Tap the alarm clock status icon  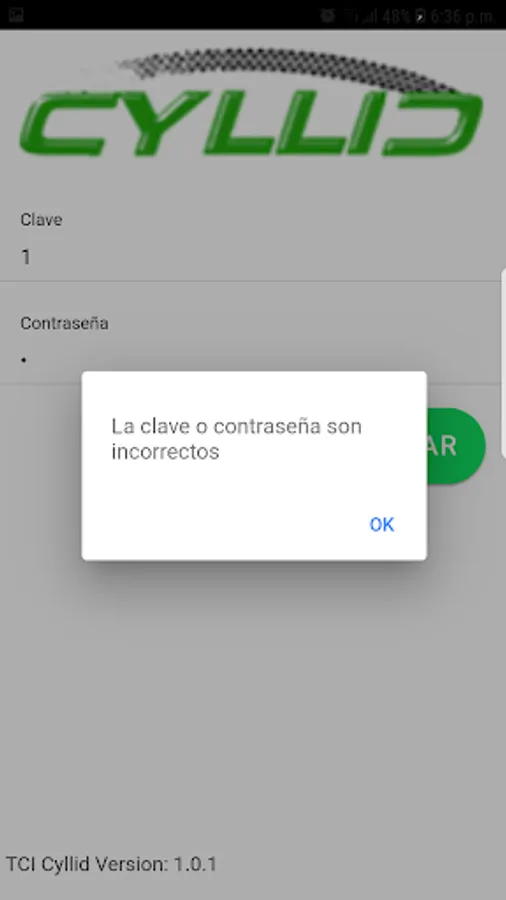(x=328, y=16)
